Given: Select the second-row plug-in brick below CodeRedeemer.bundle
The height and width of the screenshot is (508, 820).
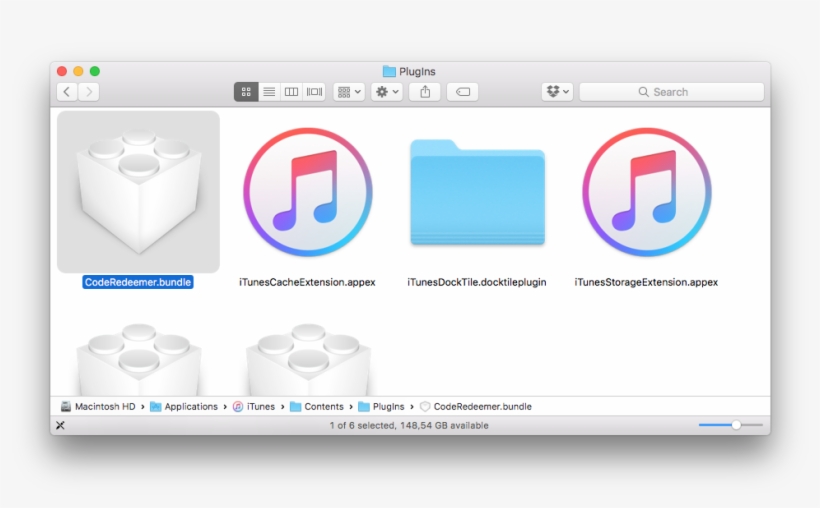Looking at the screenshot, I should 139,359.
